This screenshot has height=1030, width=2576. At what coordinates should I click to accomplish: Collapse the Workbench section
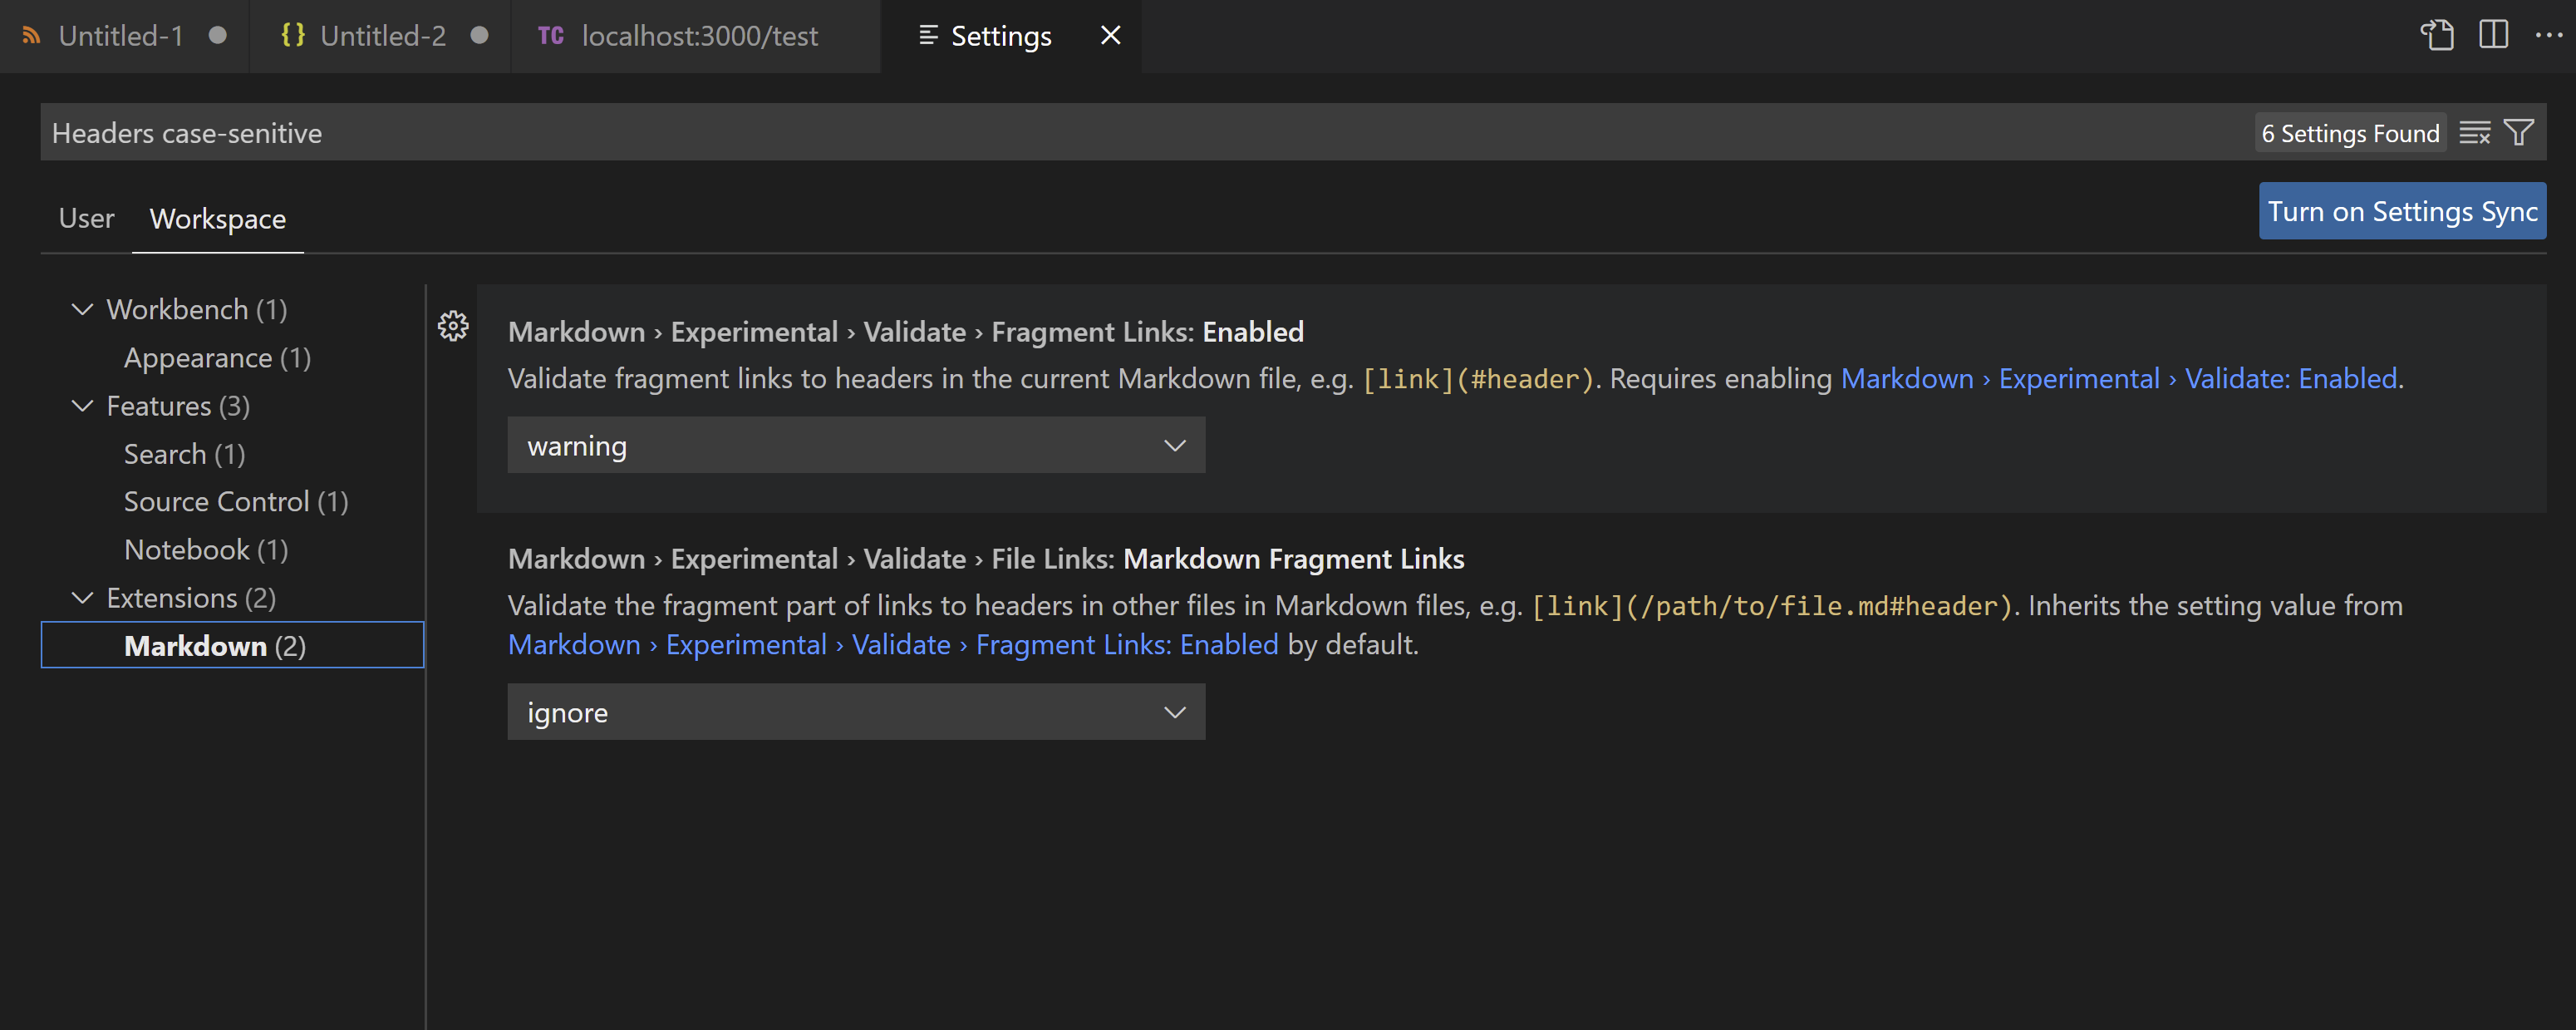[x=83, y=309]
